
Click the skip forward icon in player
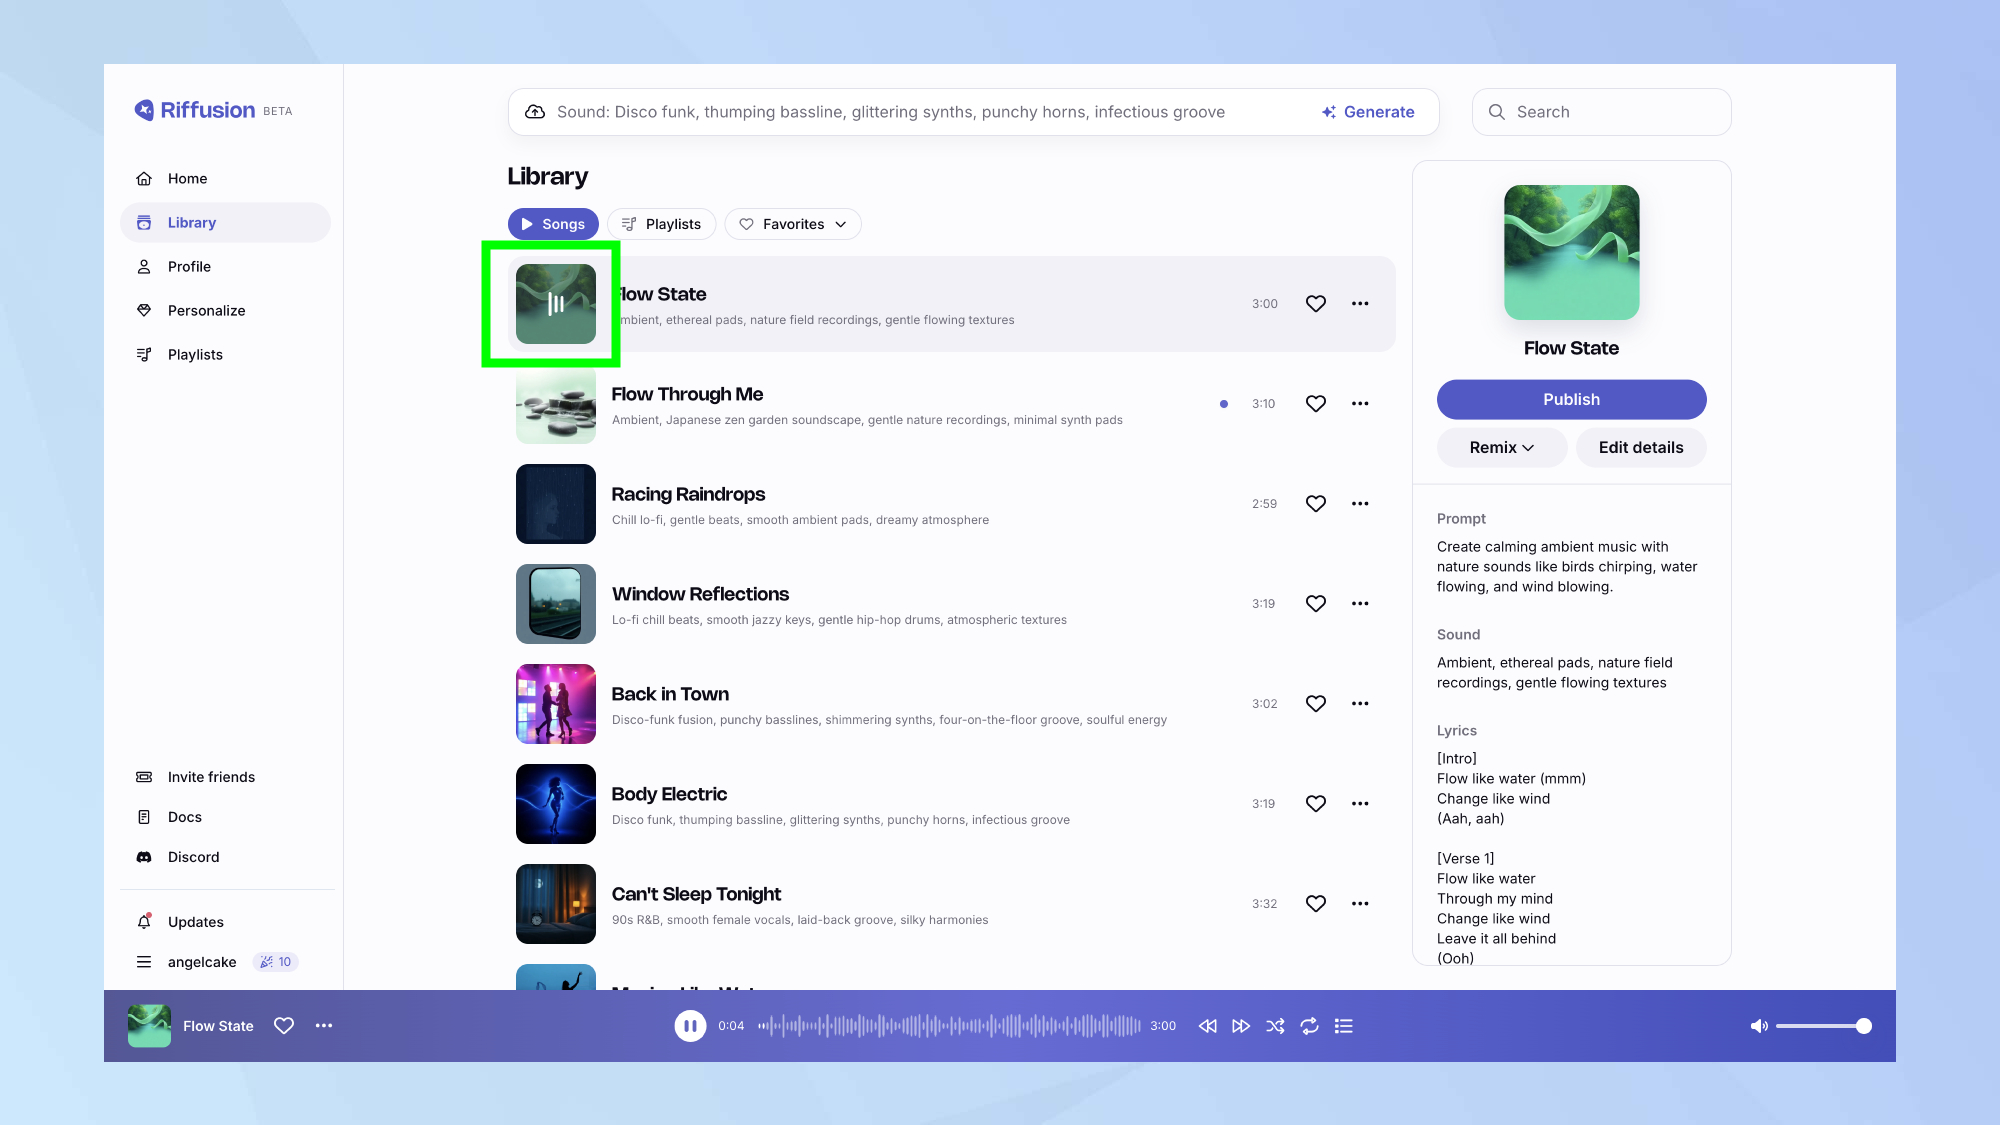1241,1026
